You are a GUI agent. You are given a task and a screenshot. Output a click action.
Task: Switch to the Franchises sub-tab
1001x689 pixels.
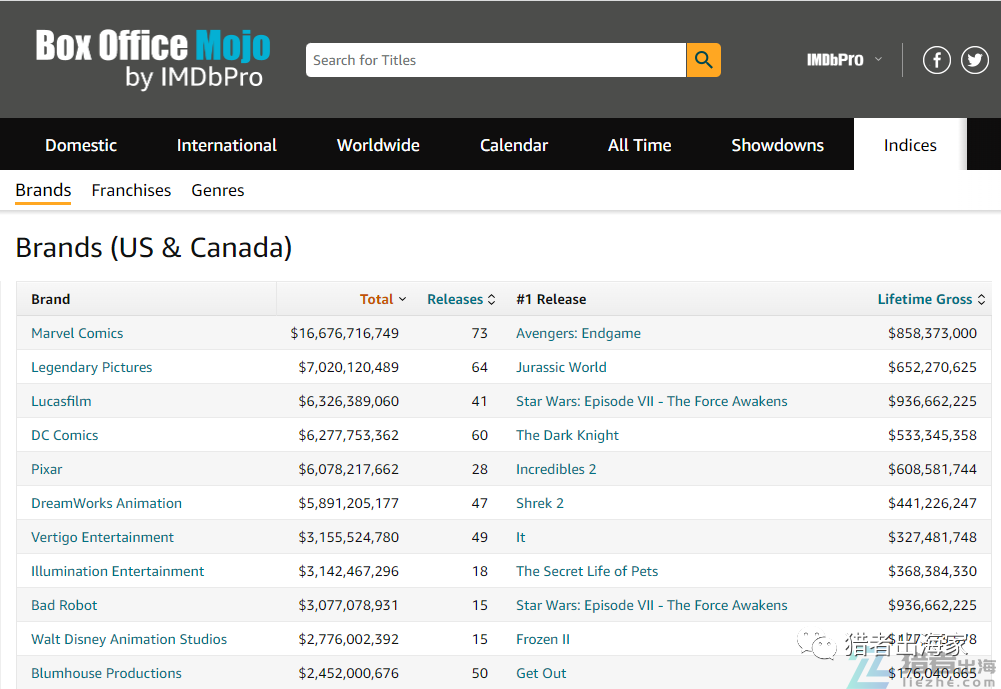point(131,190)
